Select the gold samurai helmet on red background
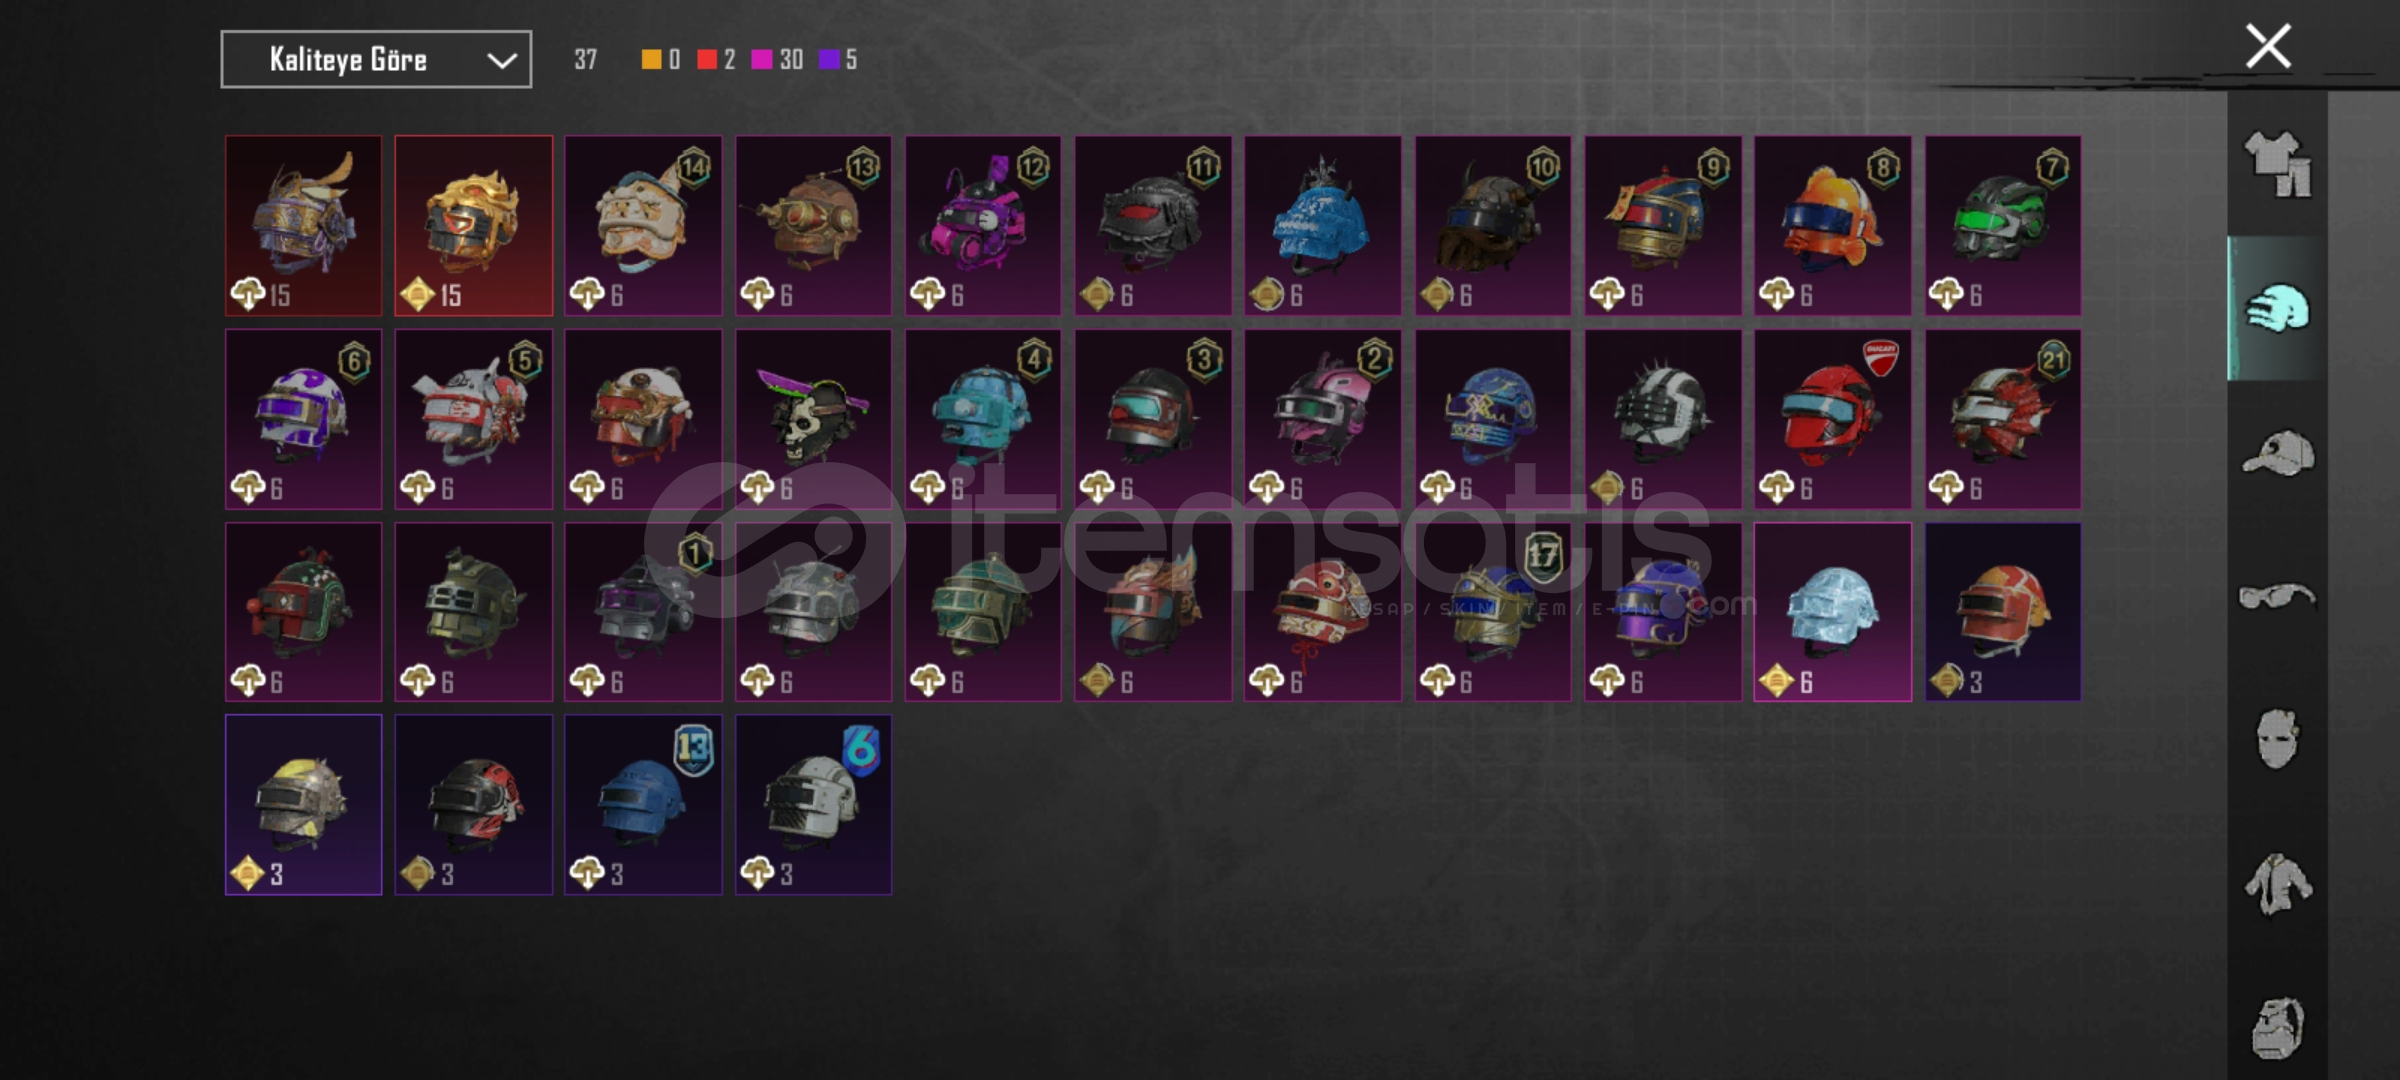The height and width of the screenshot is (1080, 2400). pyautogui.click(x=473, y=226)
